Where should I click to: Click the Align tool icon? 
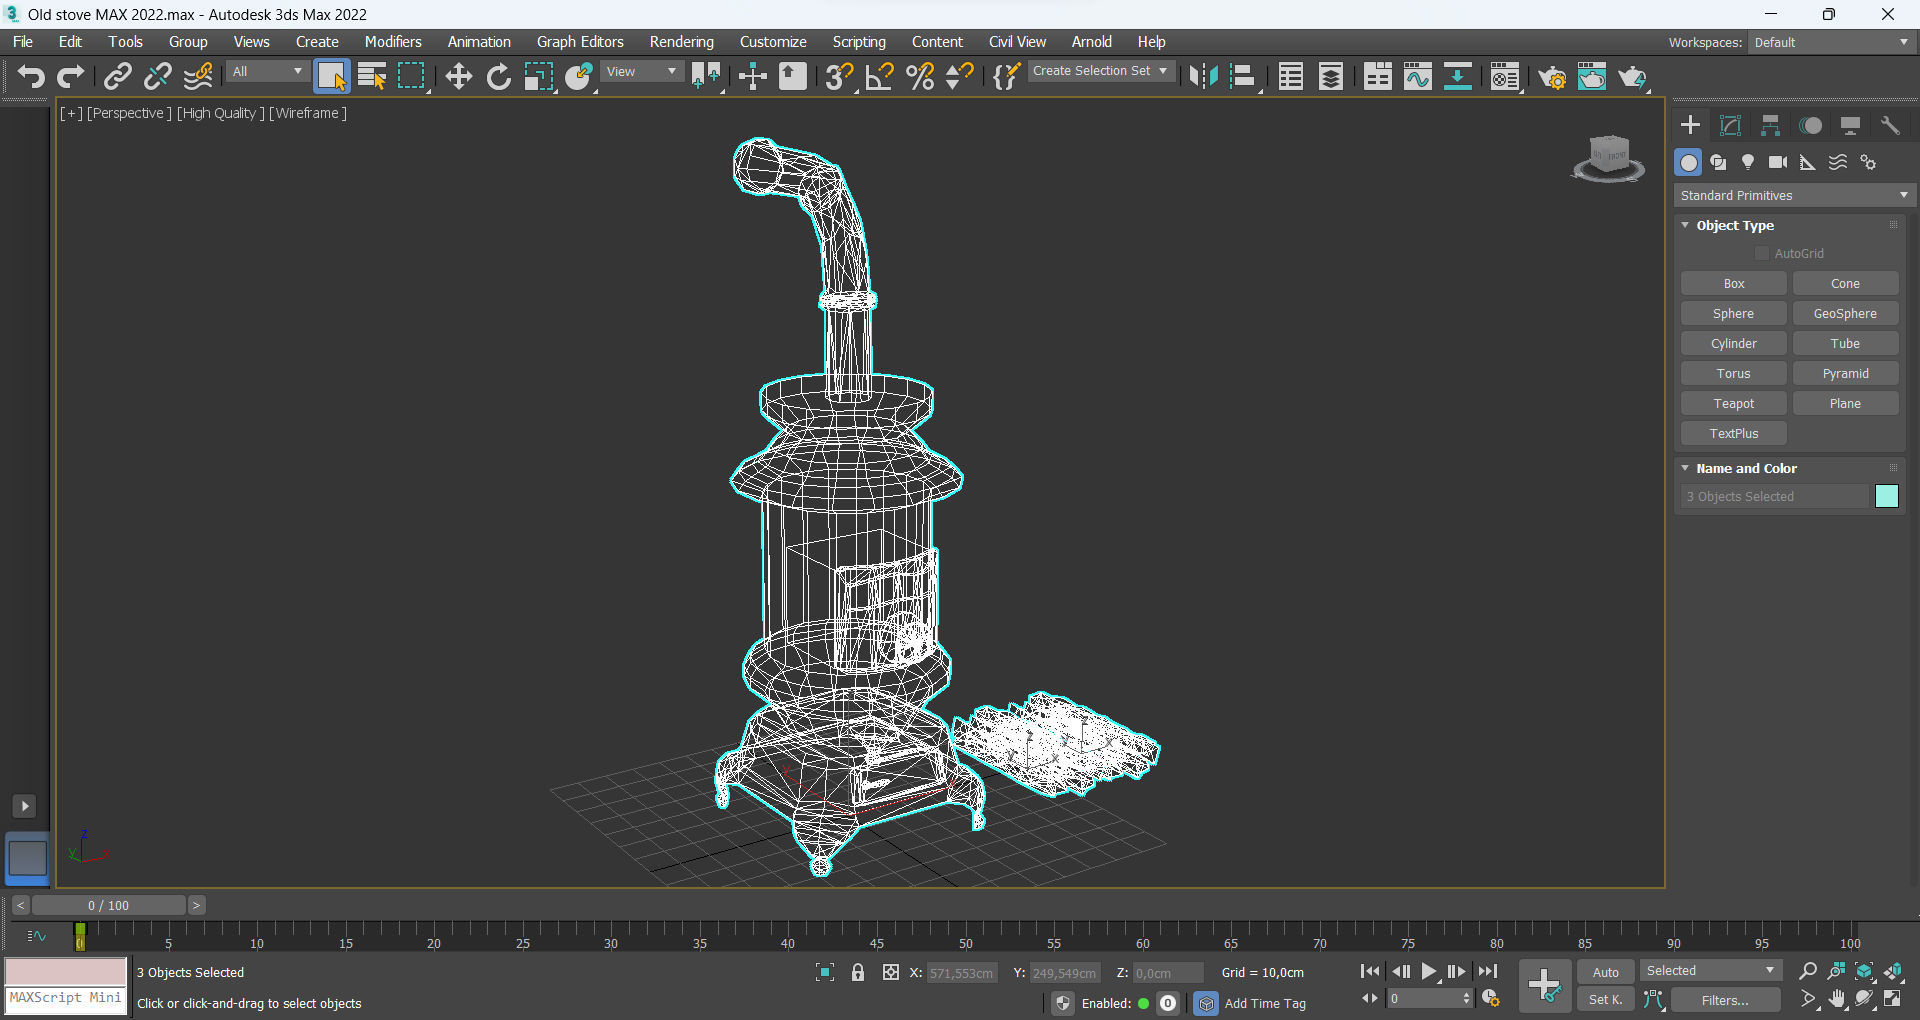pos(1243,76)
